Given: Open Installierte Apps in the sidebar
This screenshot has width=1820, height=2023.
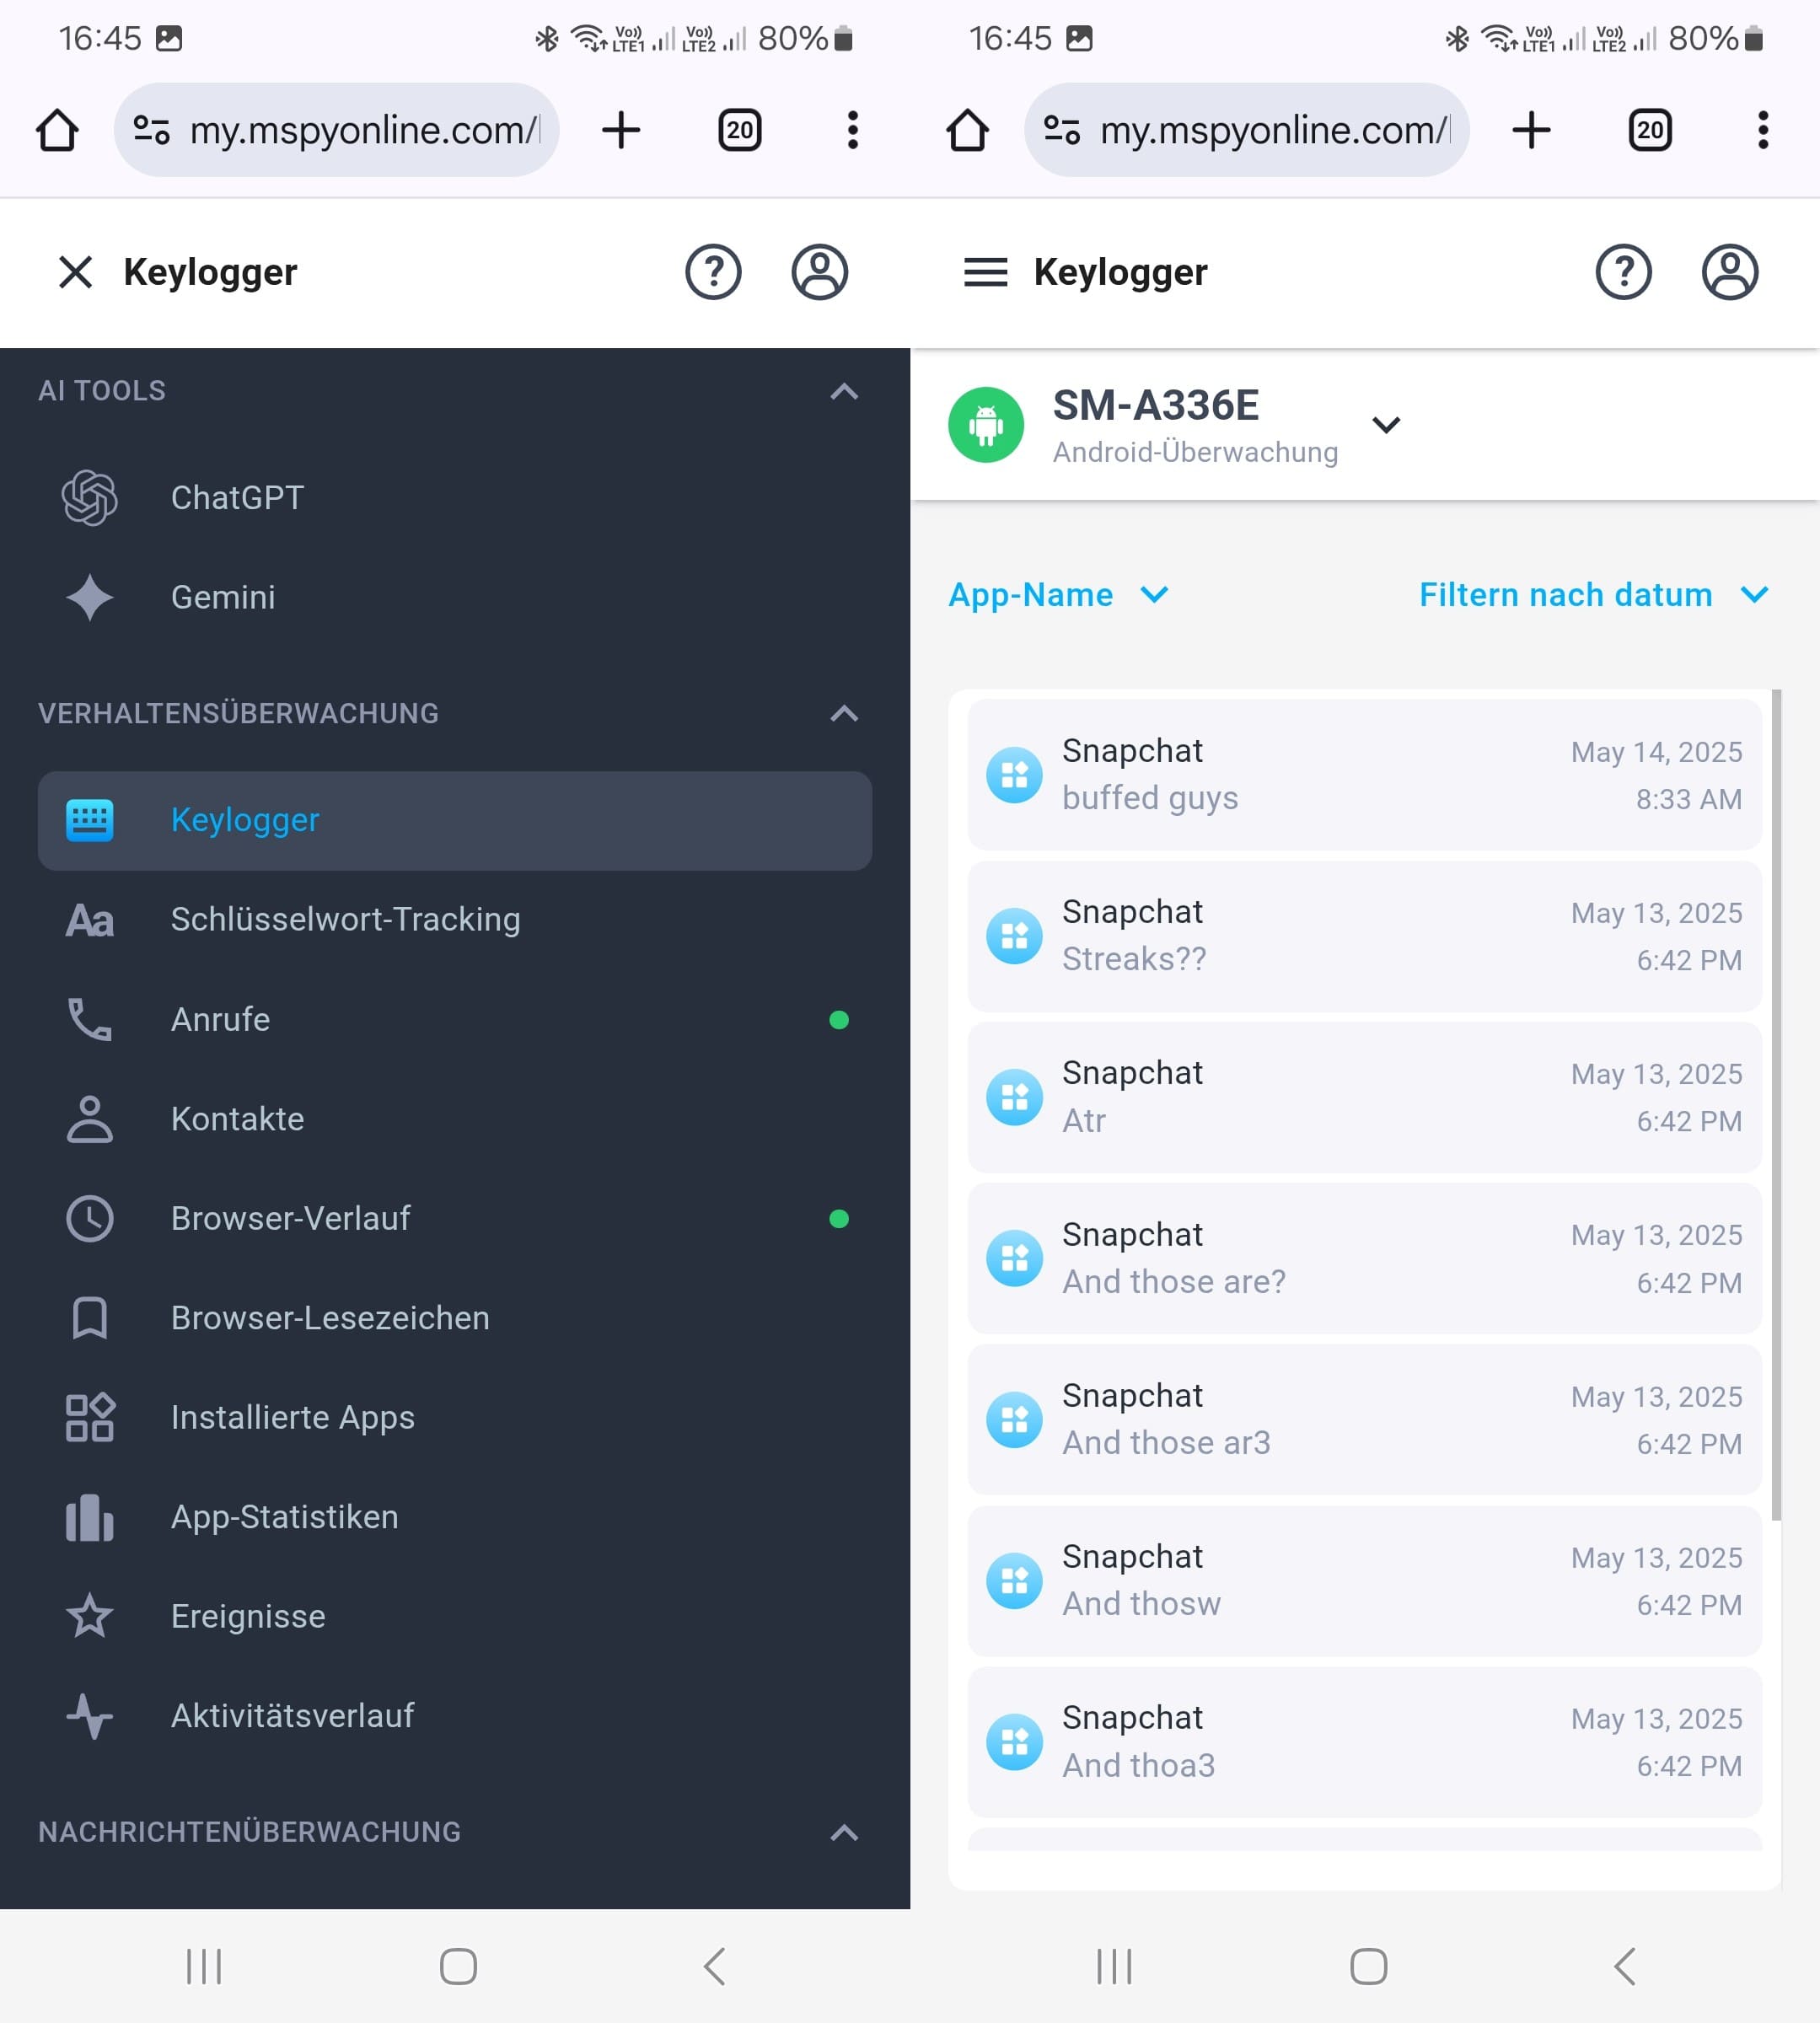Looking at the screenshot, I should [455, 1417].
